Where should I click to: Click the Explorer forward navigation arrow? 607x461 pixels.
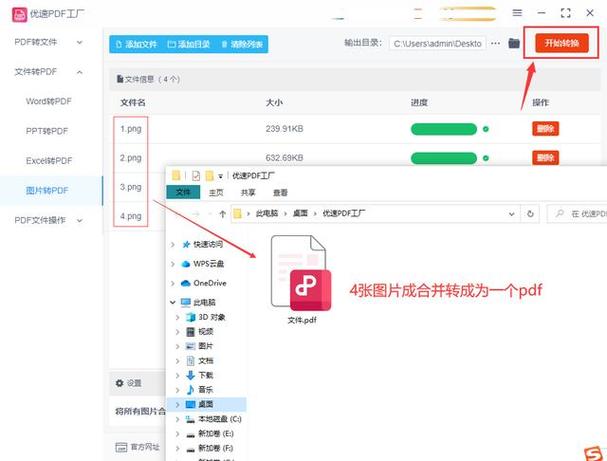click(x=196, y=214)
